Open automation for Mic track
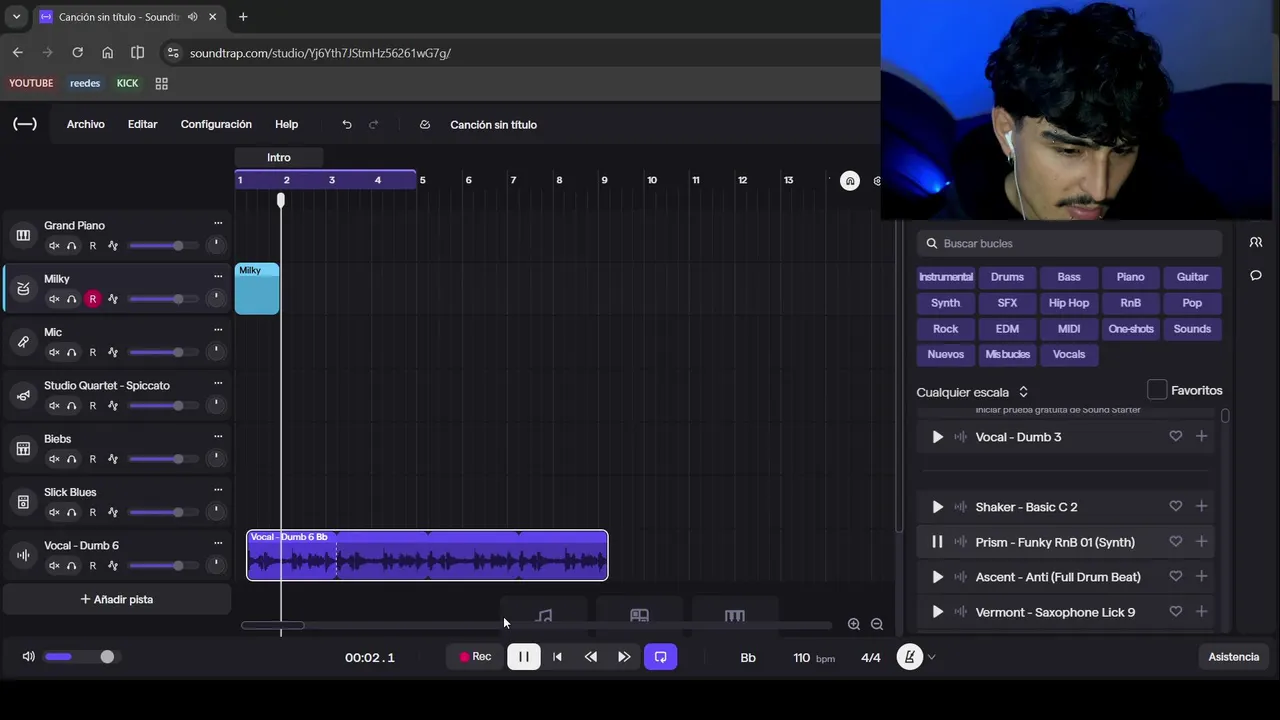The height and width of the screenshot is (720, 1280). pos(113,352)
